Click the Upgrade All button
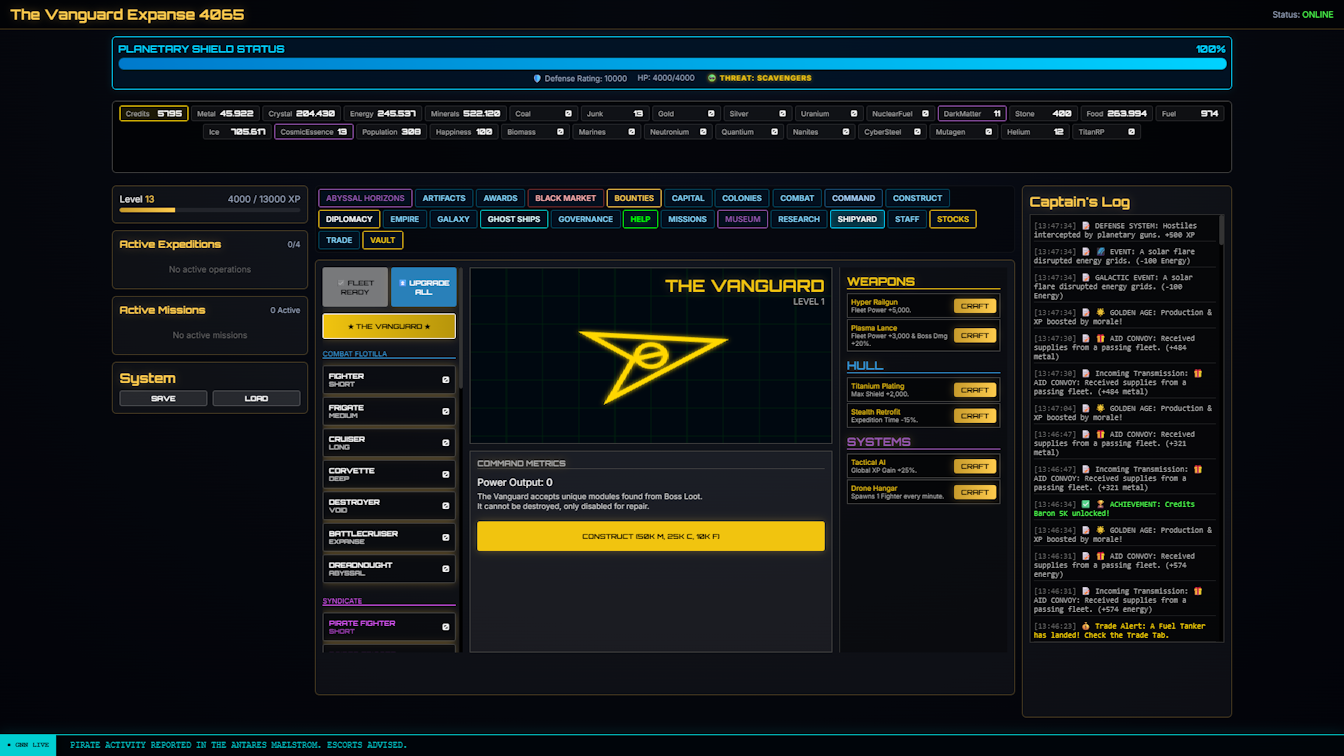Viewport: 1344px width, 756px height. (x=424, y=287)
